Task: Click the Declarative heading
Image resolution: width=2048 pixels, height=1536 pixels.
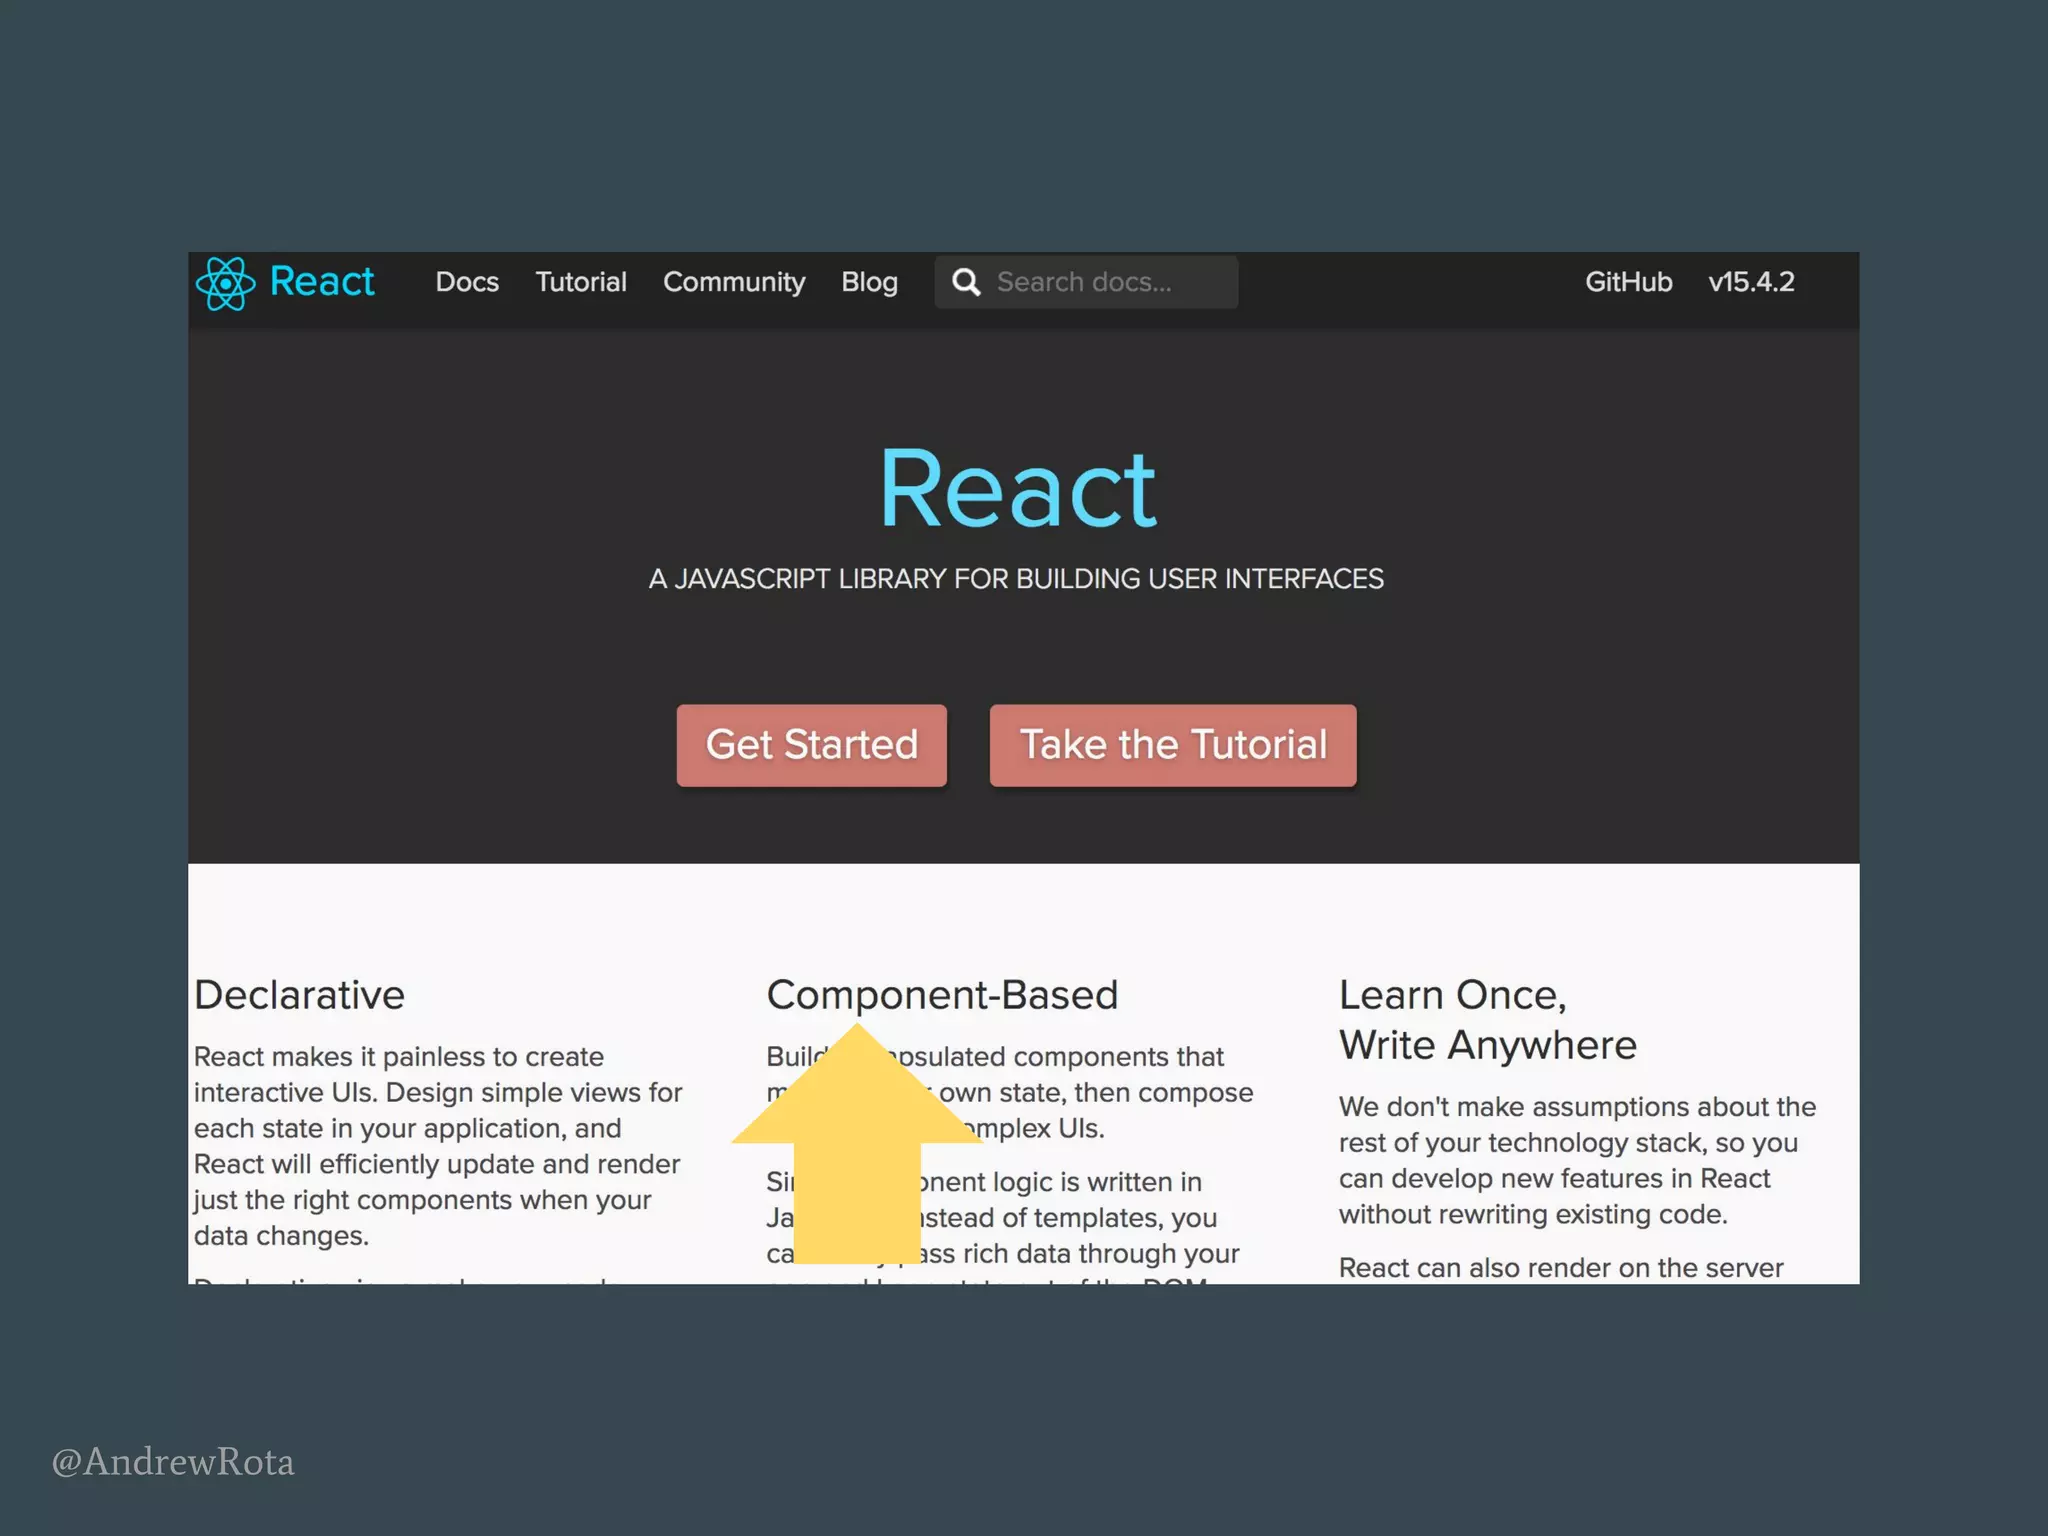Action: coord(299,995)
